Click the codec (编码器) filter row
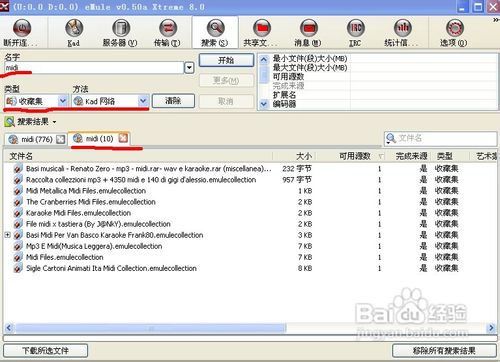Image resolution: width=500 pixels, height=362 pixels. pyautogui.click(x=383, y=104)
